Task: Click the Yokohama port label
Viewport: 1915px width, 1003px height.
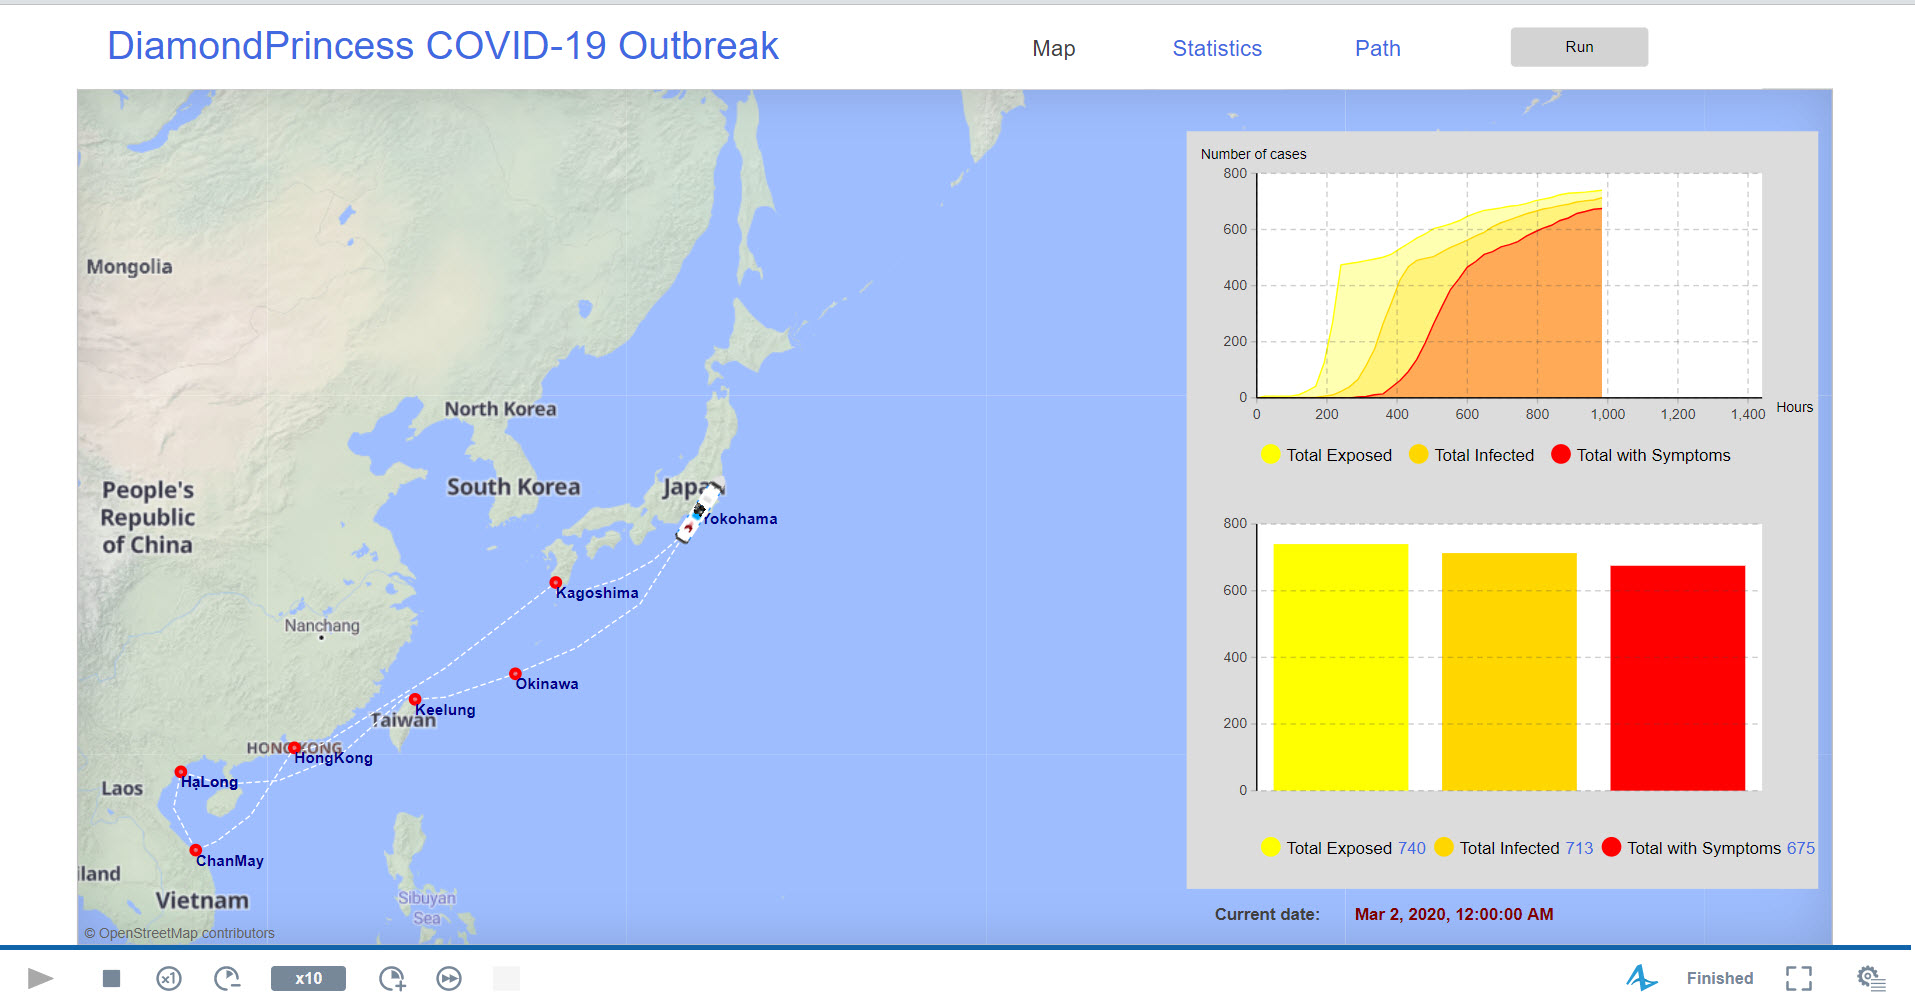Action: tap(740, 519)
